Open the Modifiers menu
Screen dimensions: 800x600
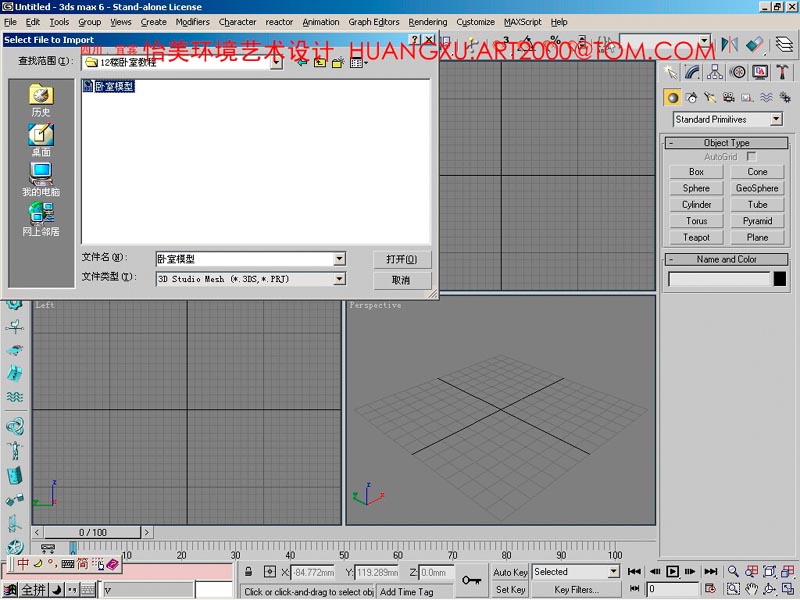(192, 22)
